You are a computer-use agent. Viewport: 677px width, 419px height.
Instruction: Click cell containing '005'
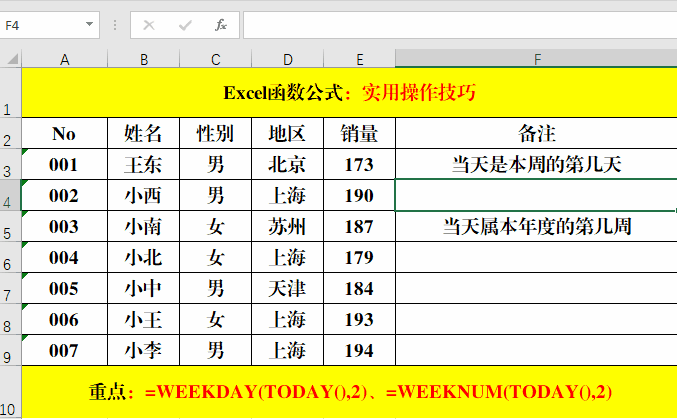64,288
